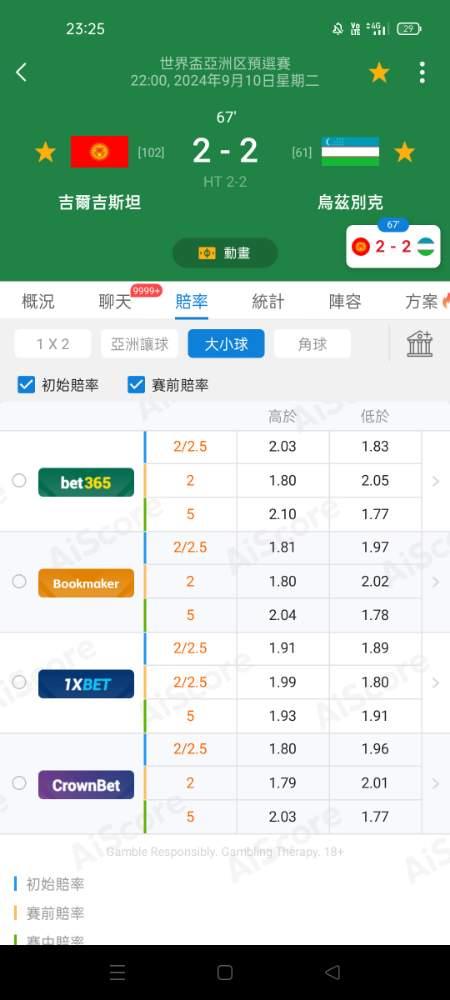Viewport: 450px width, 1000px height.
Task: Tap bet365 pre-match under odds 2.05
Action: point(375,480)
